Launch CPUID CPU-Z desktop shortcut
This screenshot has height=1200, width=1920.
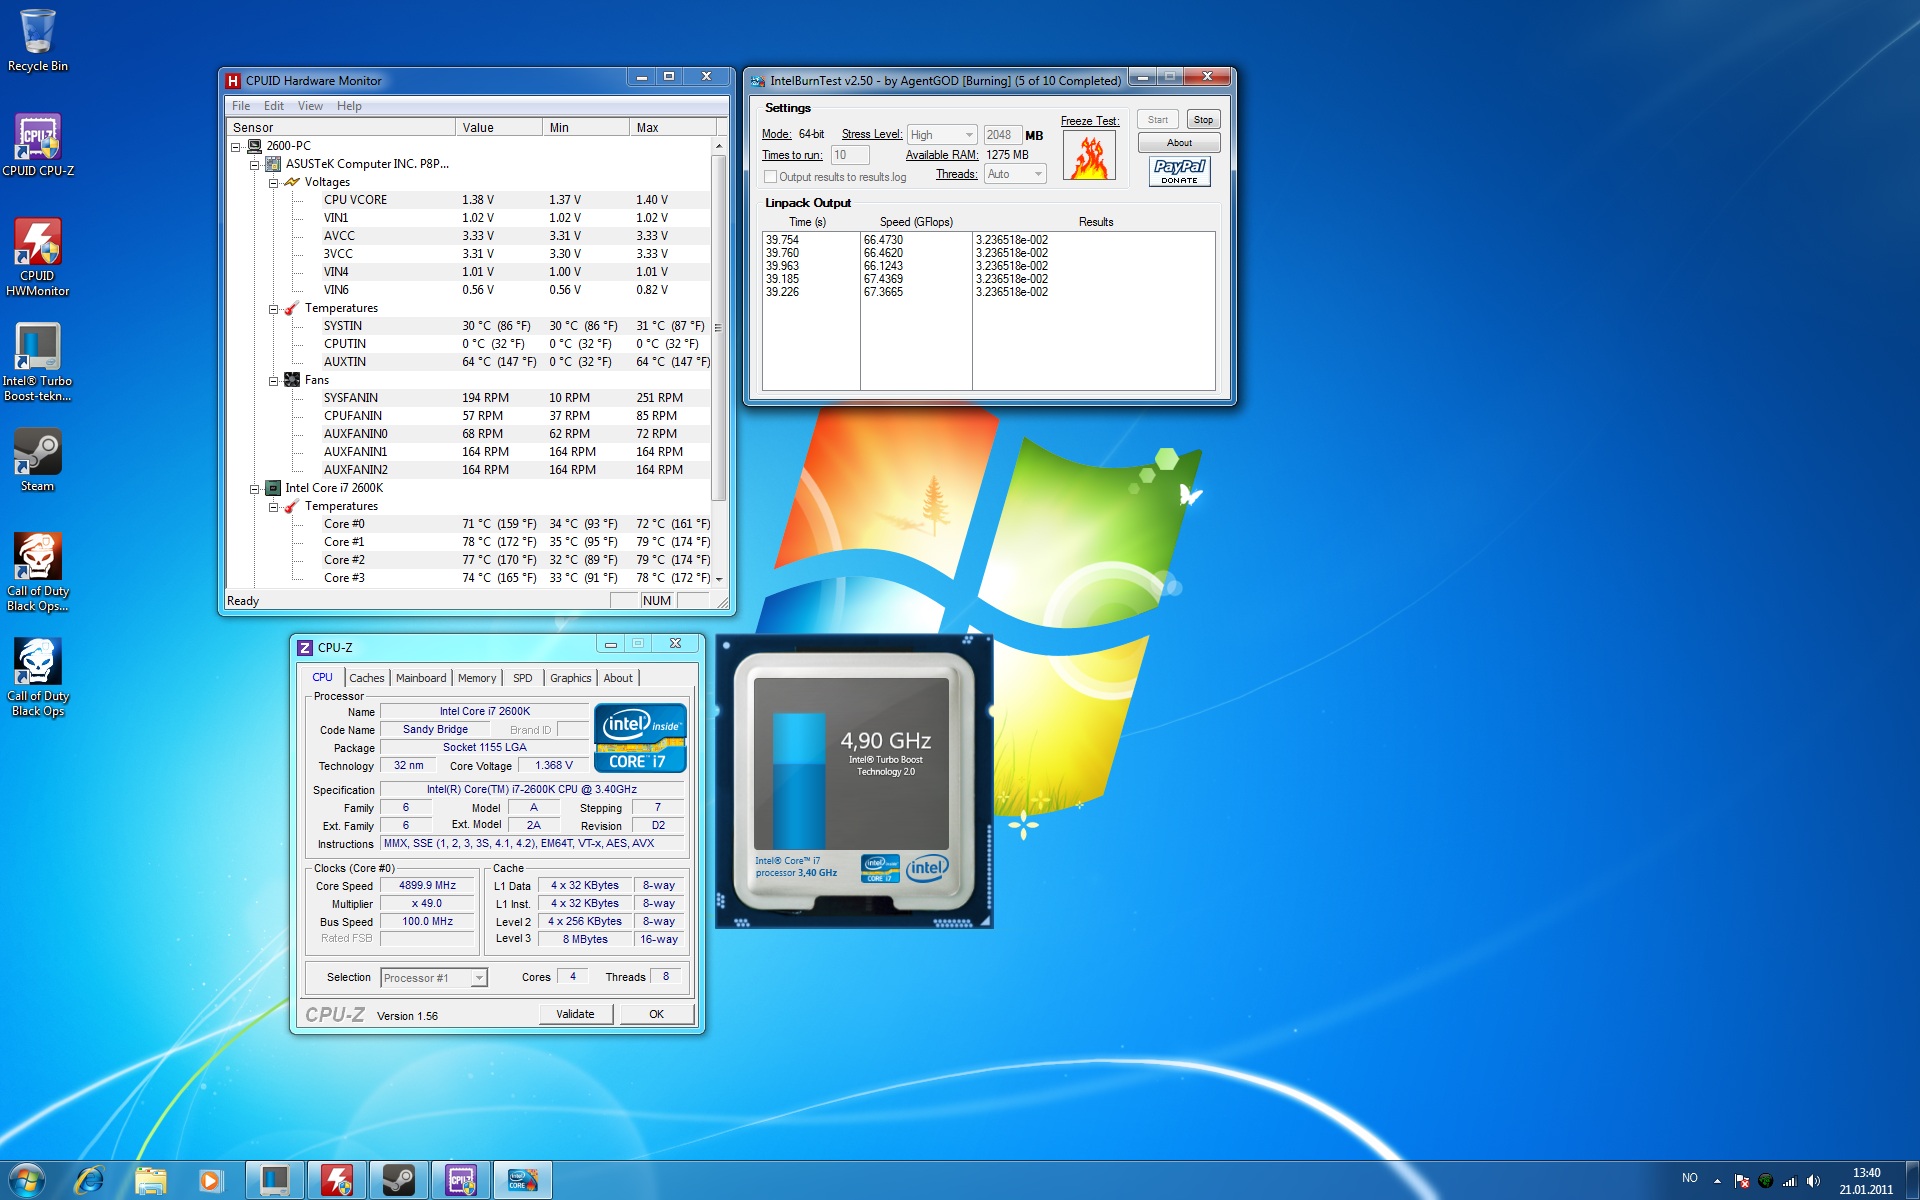pos(38,145)
